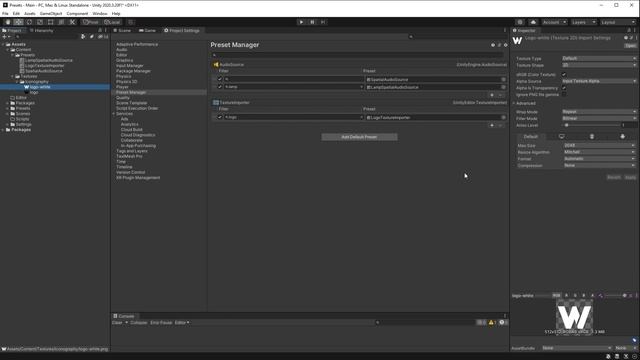This screenshot has height=360, width=640.
Task: Click the Open button in Inspector header
Action: [630, 46]
